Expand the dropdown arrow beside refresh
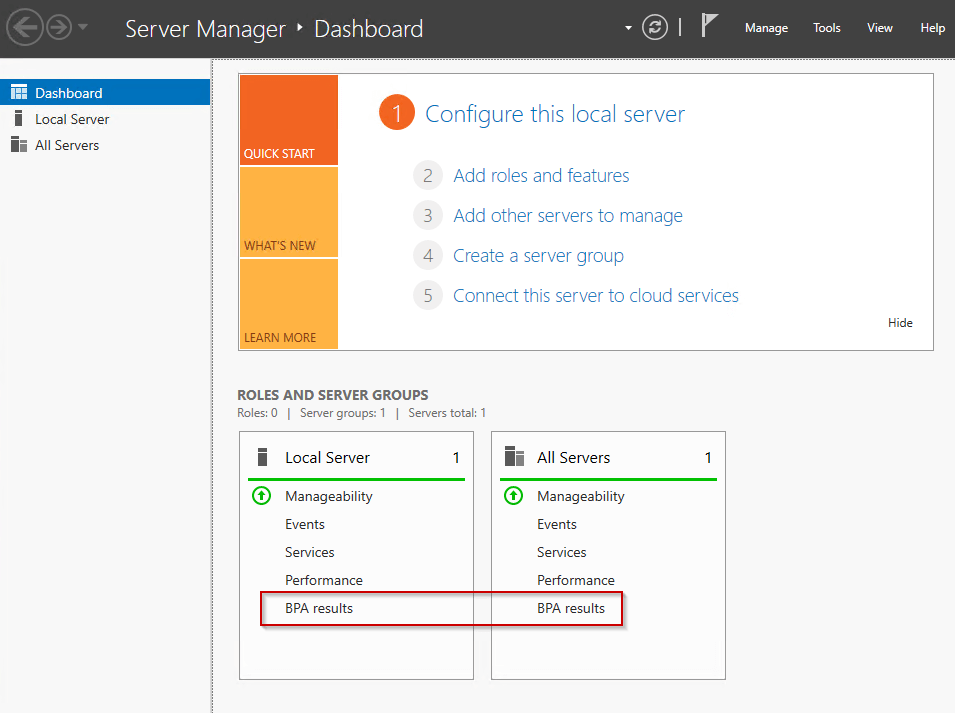Viewport: 955px width, 713px height. [x=628, y=28]
